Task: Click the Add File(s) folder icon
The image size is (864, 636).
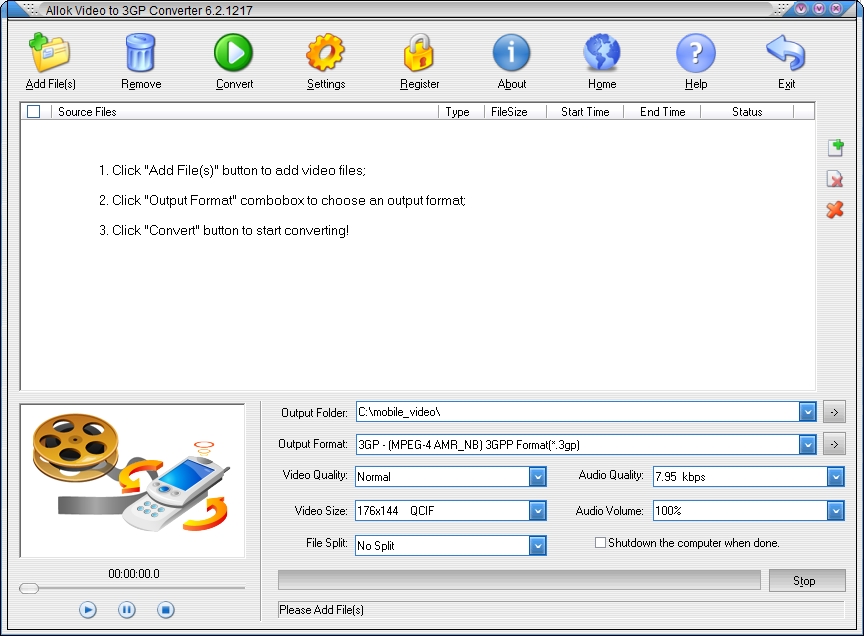Action: [50, 53]
